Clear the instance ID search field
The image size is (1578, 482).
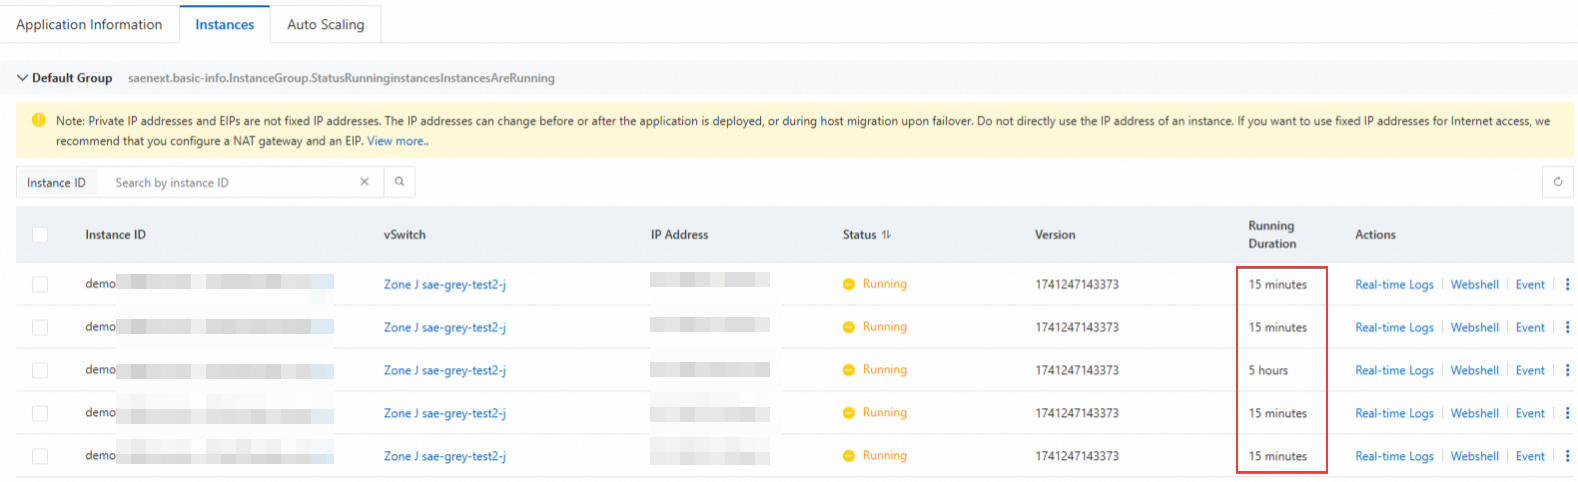pyautogui.click(x=364, y=182)
